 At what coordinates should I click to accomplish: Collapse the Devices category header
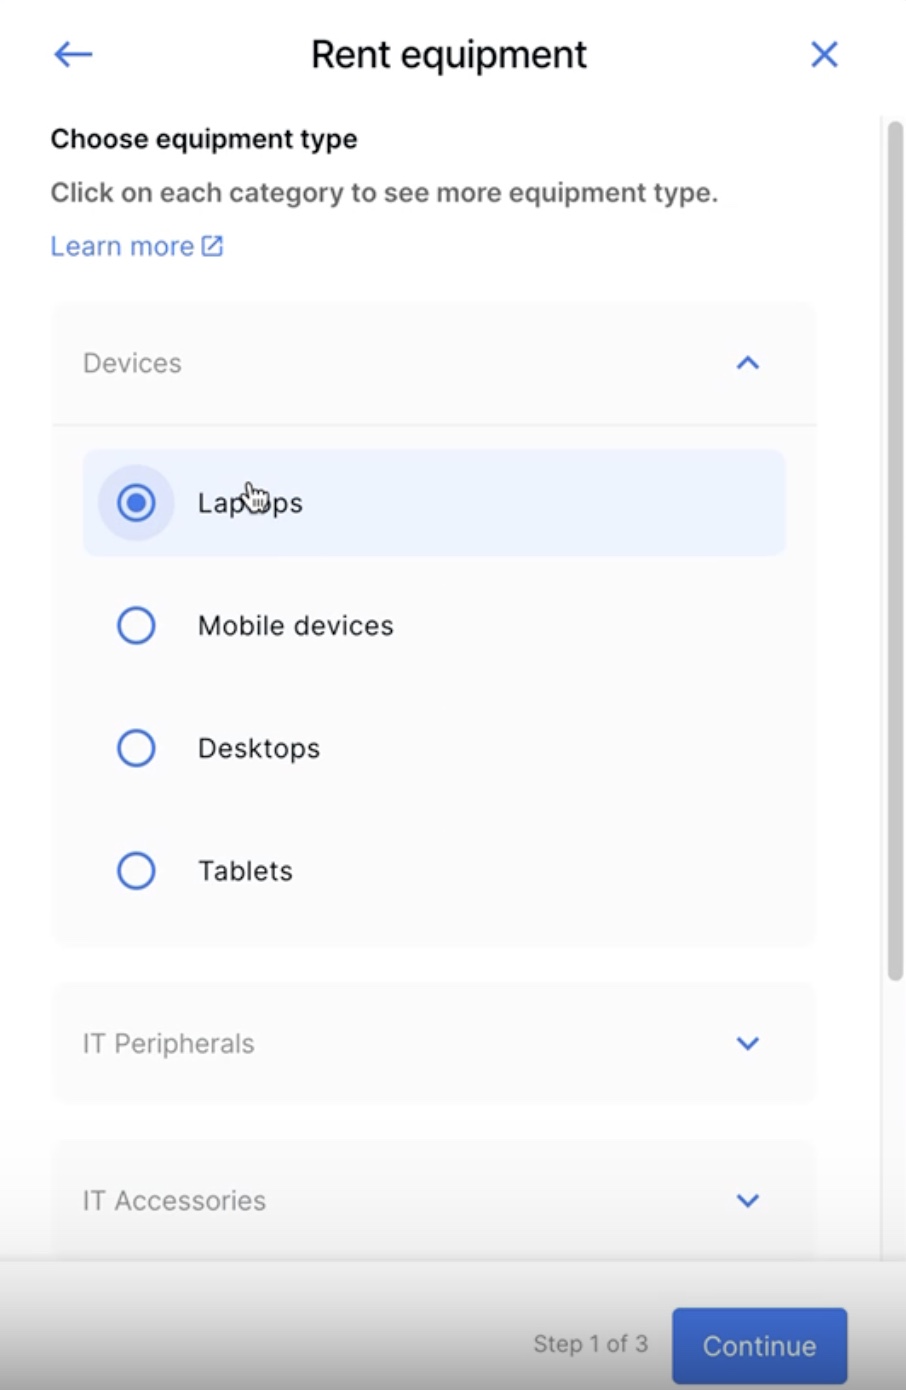click(434, 363)
